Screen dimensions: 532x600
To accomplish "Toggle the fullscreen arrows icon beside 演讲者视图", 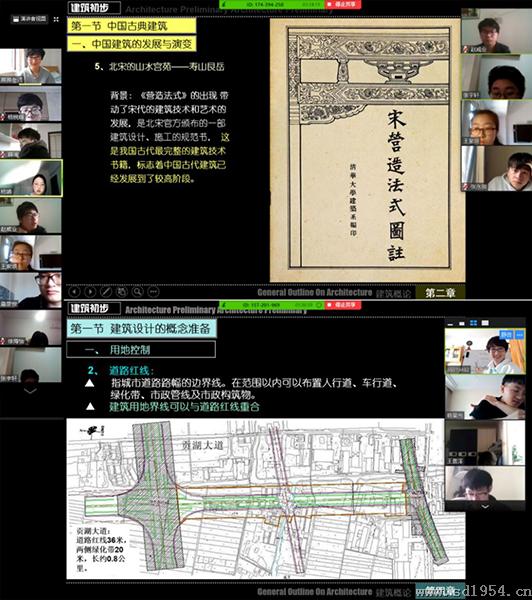I will (56, 19).
